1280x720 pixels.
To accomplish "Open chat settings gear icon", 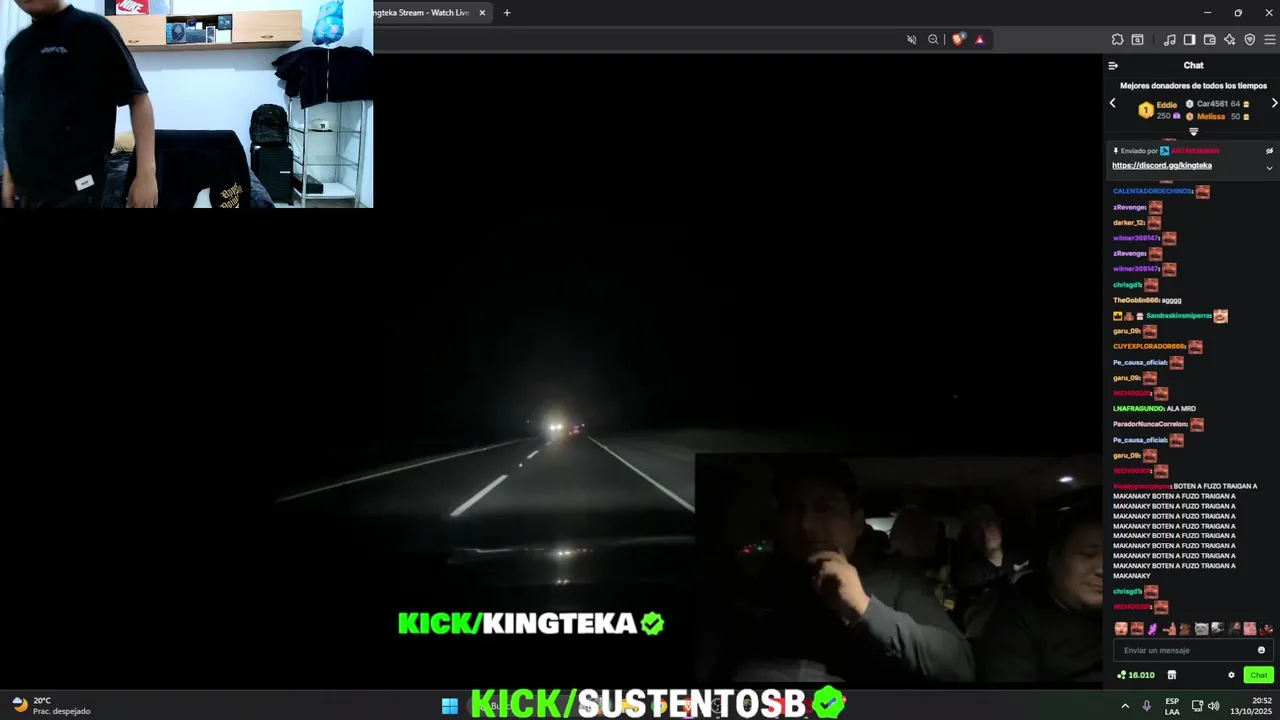I will (x=1231, y=675).
